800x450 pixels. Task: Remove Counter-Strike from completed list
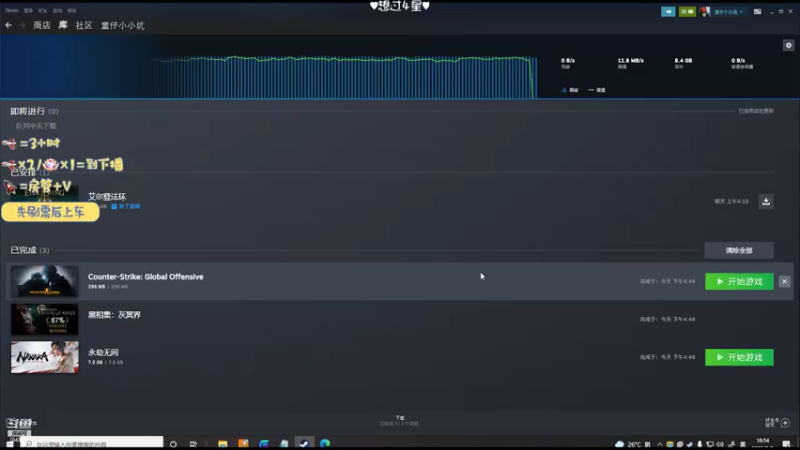[785, 282]
